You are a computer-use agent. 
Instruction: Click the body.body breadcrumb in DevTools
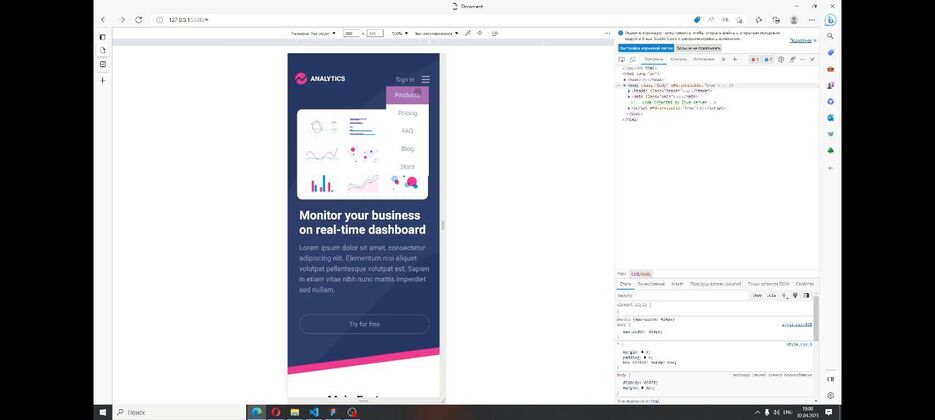click(x=641, y=274)
